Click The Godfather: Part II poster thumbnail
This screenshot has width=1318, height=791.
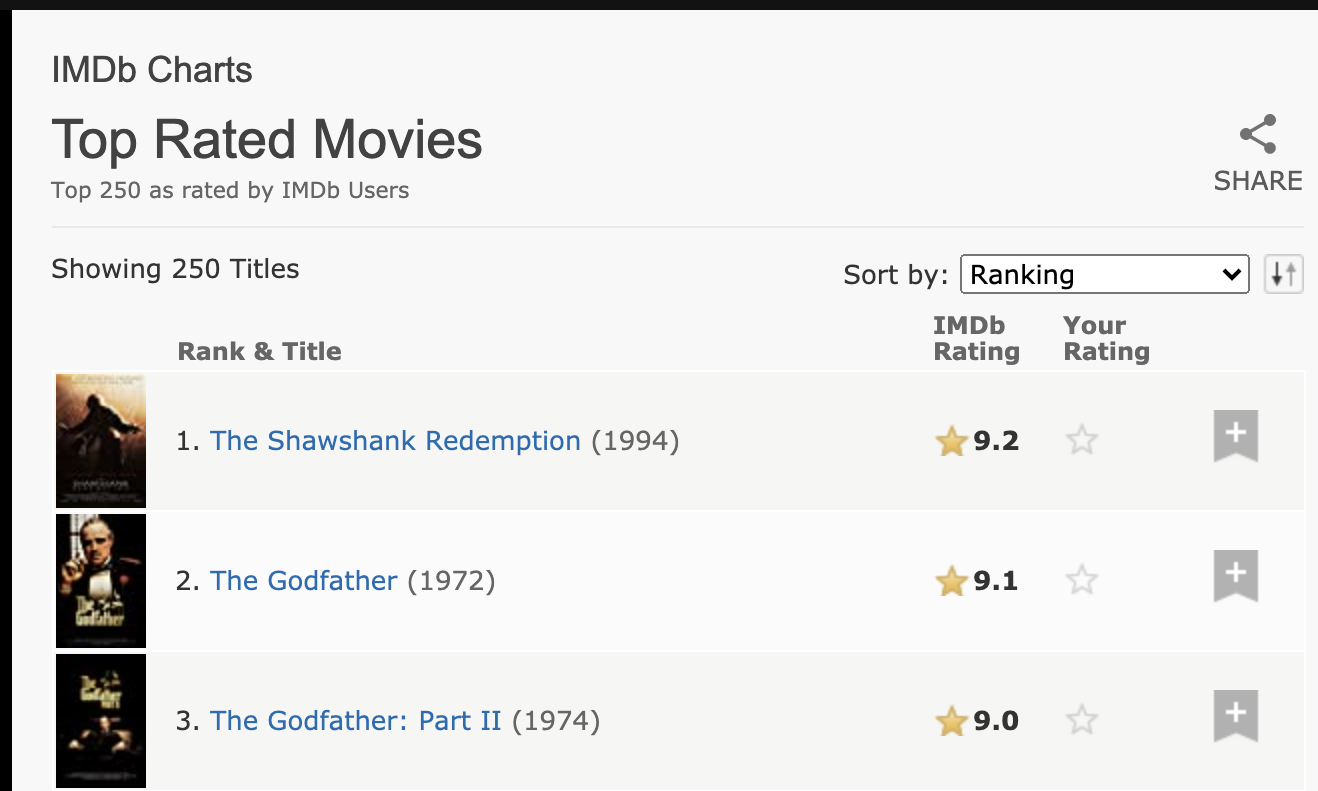point(101,720)
